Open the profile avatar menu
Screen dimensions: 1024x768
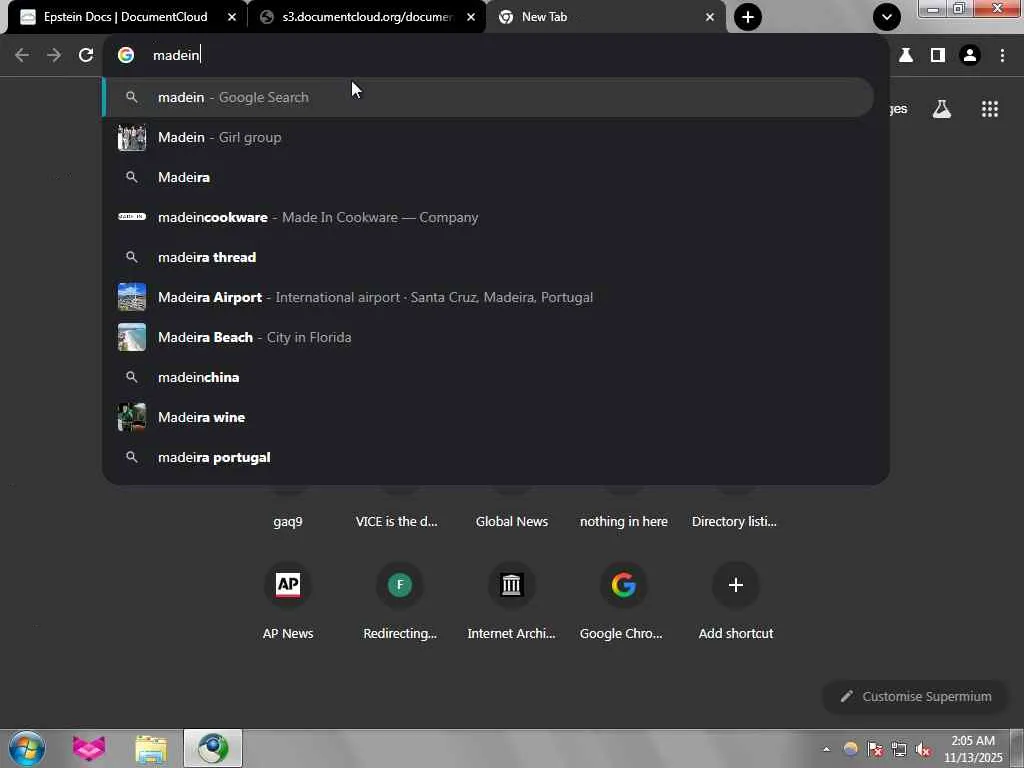point(970,56)
